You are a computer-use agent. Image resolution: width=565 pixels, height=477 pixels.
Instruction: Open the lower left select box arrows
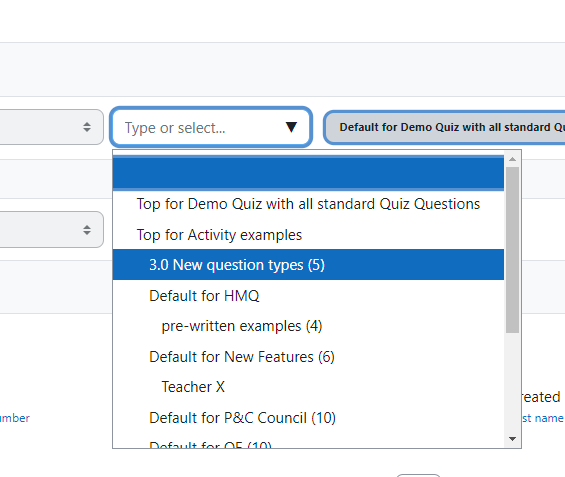click(x=87, y=229)
